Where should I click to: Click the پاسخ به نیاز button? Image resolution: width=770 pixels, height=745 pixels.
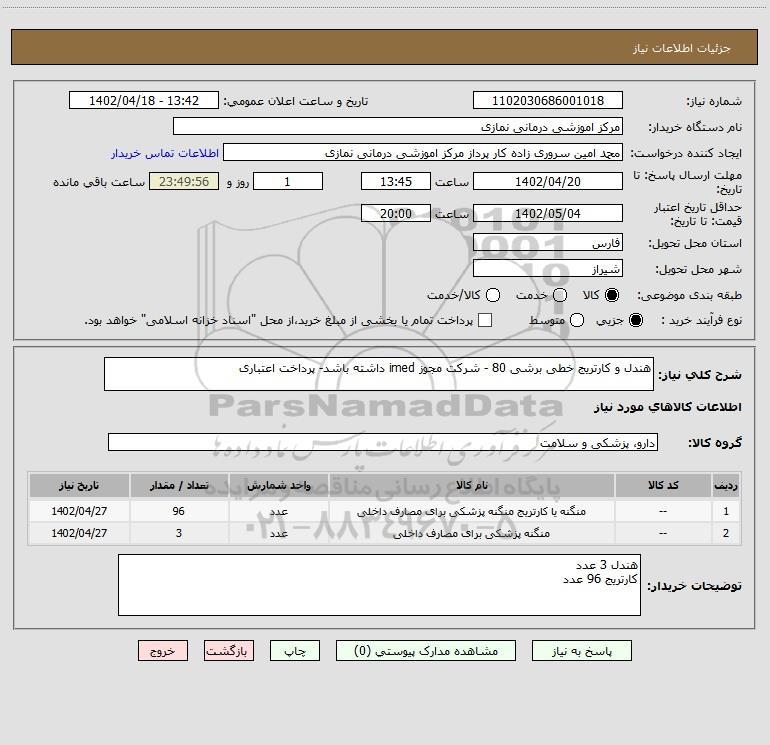coord(582,651)
